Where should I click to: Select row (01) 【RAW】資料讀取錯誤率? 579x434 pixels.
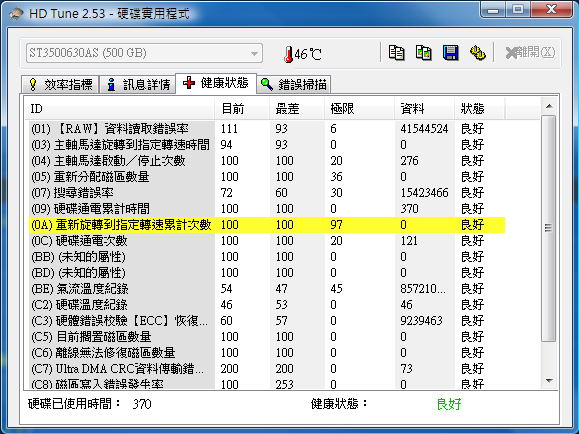point(267,129)
